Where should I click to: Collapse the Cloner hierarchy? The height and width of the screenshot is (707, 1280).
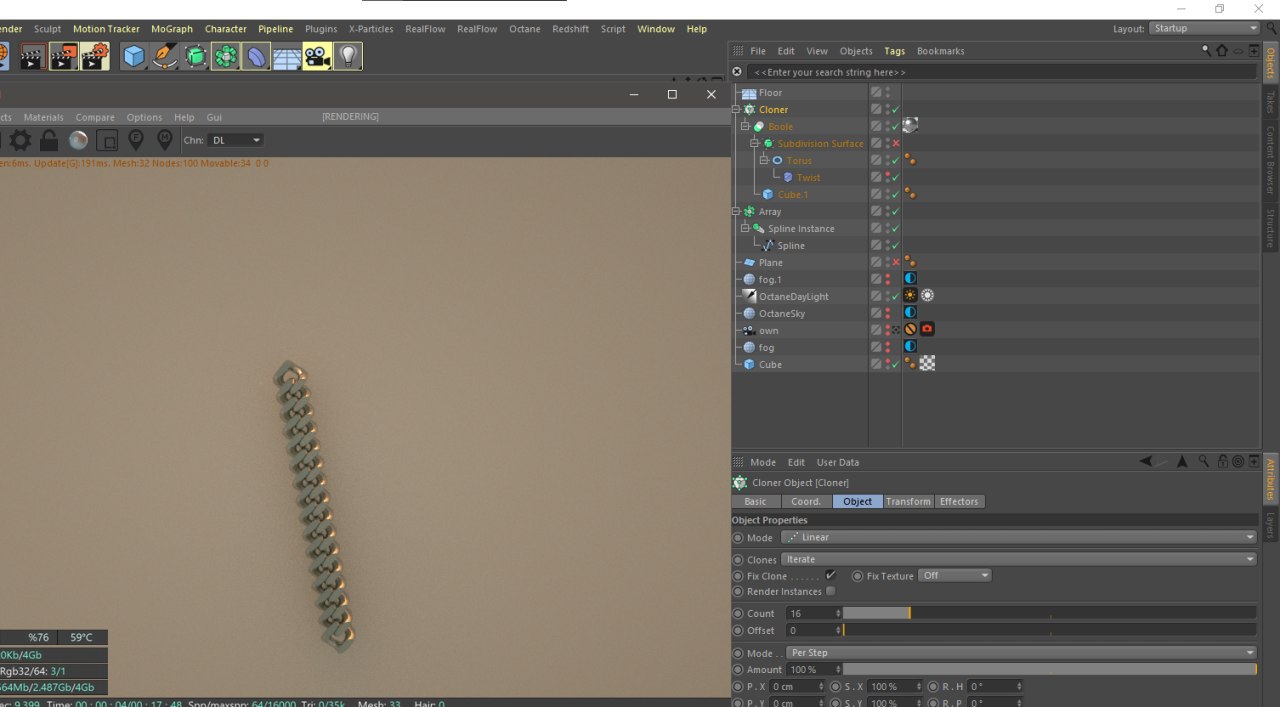point(737,110)
